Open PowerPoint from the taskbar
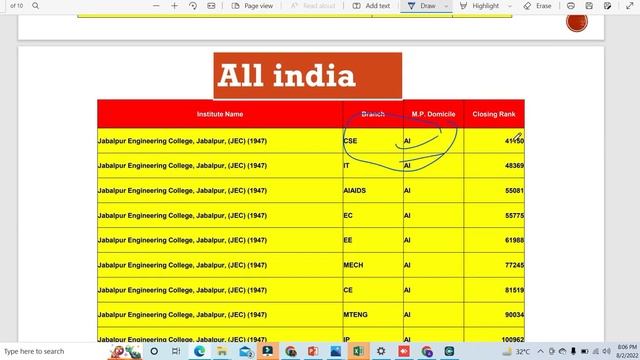This screenshot has height=360, width=640. [x=313, y=351]
